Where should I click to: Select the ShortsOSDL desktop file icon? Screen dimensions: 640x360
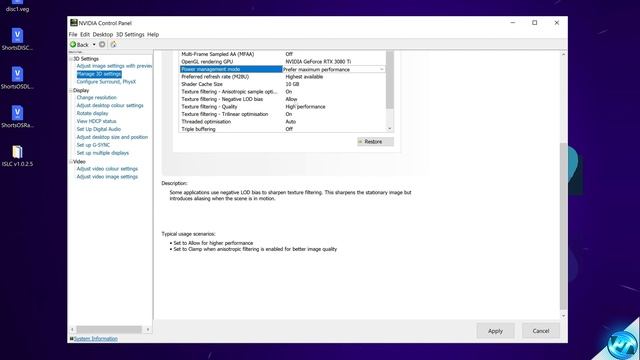tap(17, 78)
